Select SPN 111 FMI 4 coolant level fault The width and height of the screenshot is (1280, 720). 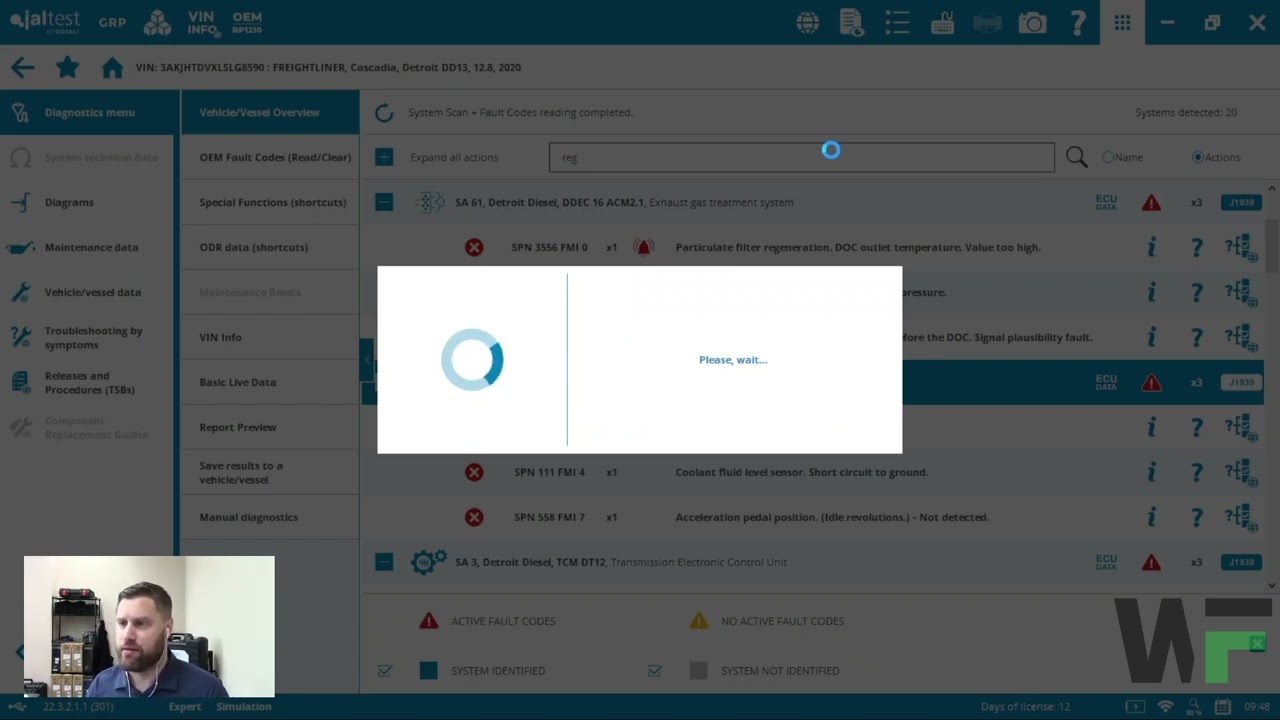pos(812,472)
